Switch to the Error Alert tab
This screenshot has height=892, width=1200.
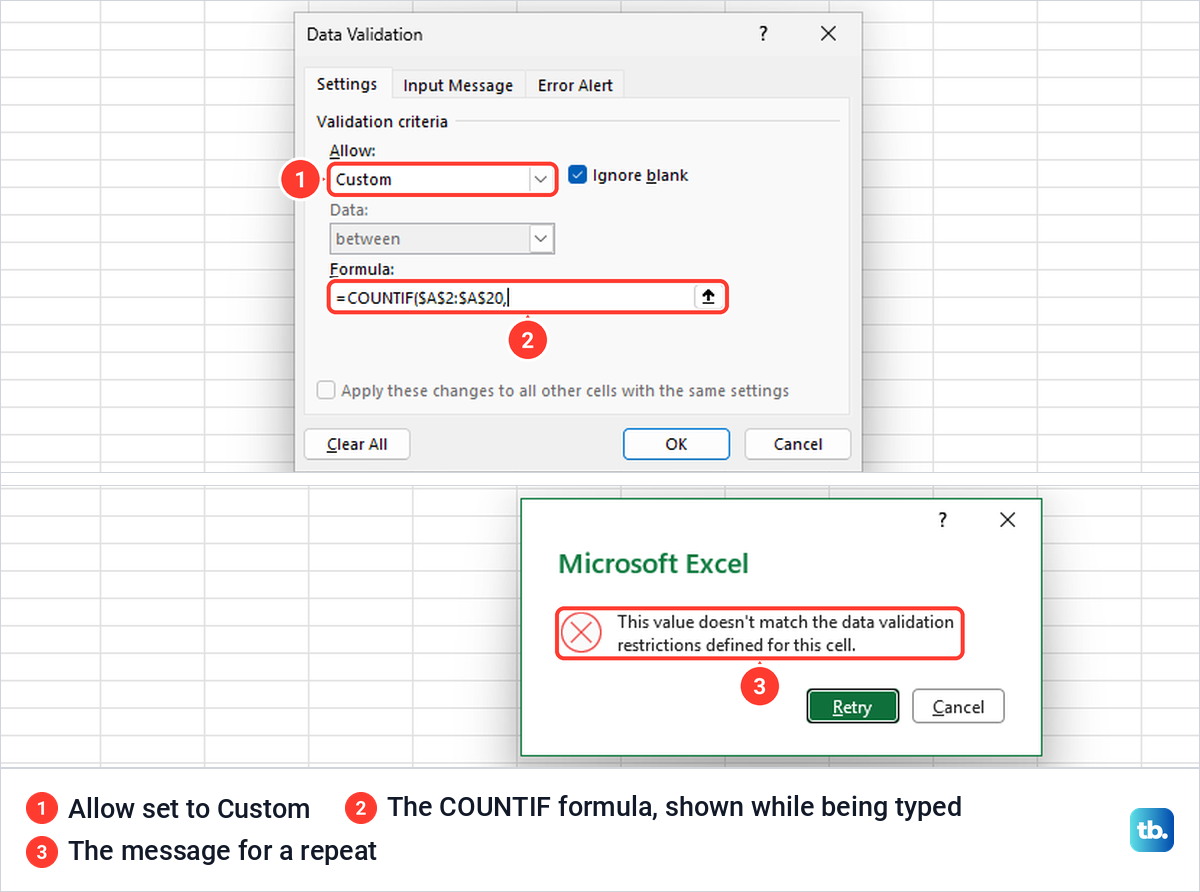pos(576,86)
